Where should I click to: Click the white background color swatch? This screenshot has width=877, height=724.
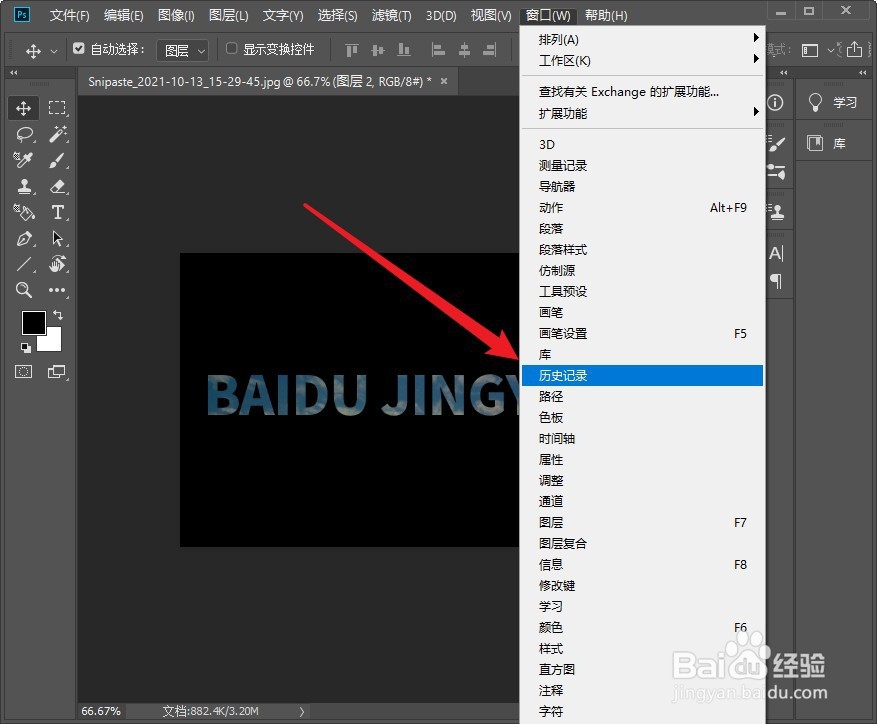[54, 342]
